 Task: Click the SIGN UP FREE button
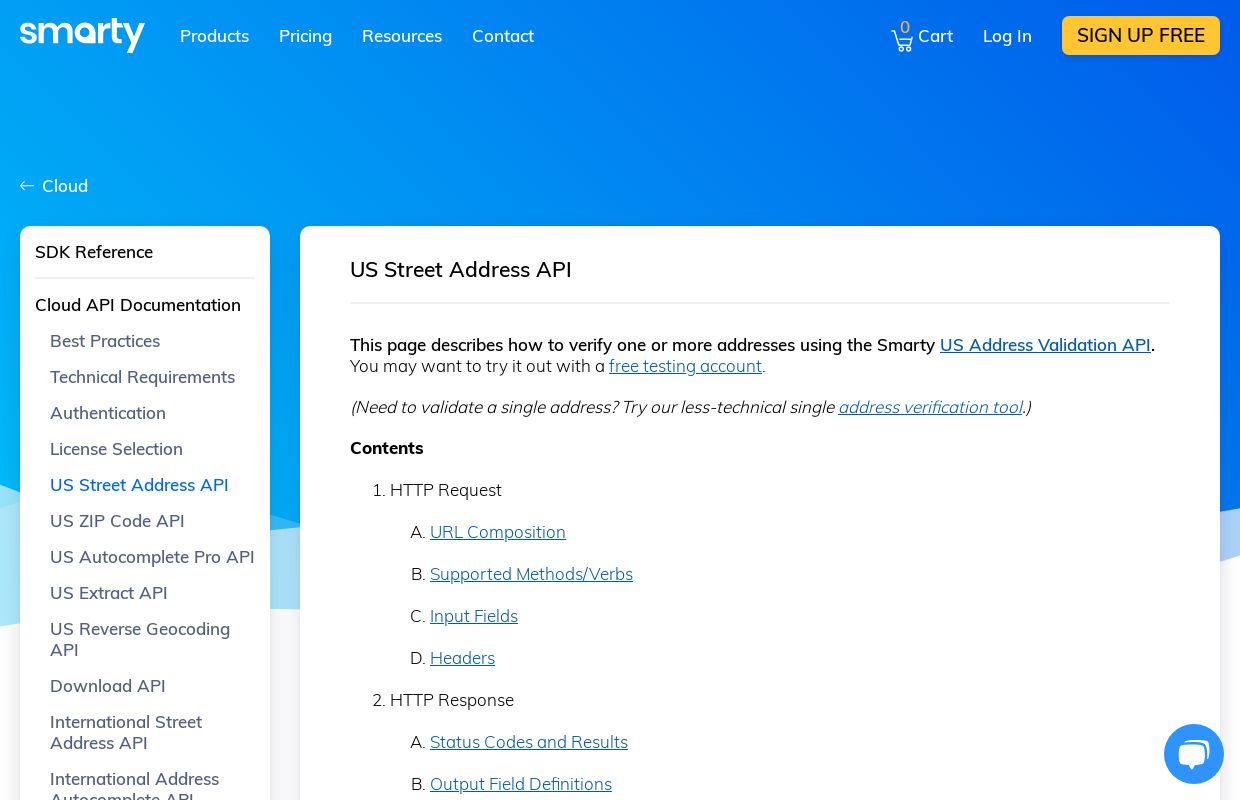tap(1141, 35)
